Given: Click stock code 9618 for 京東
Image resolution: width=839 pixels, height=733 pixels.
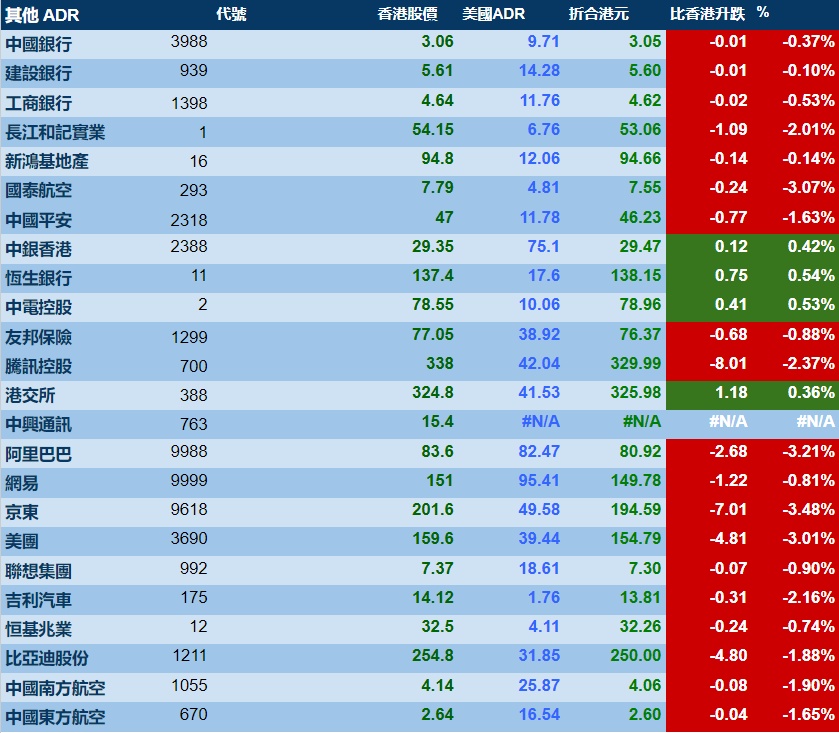Looking at the screenshot, I should 189,509.
